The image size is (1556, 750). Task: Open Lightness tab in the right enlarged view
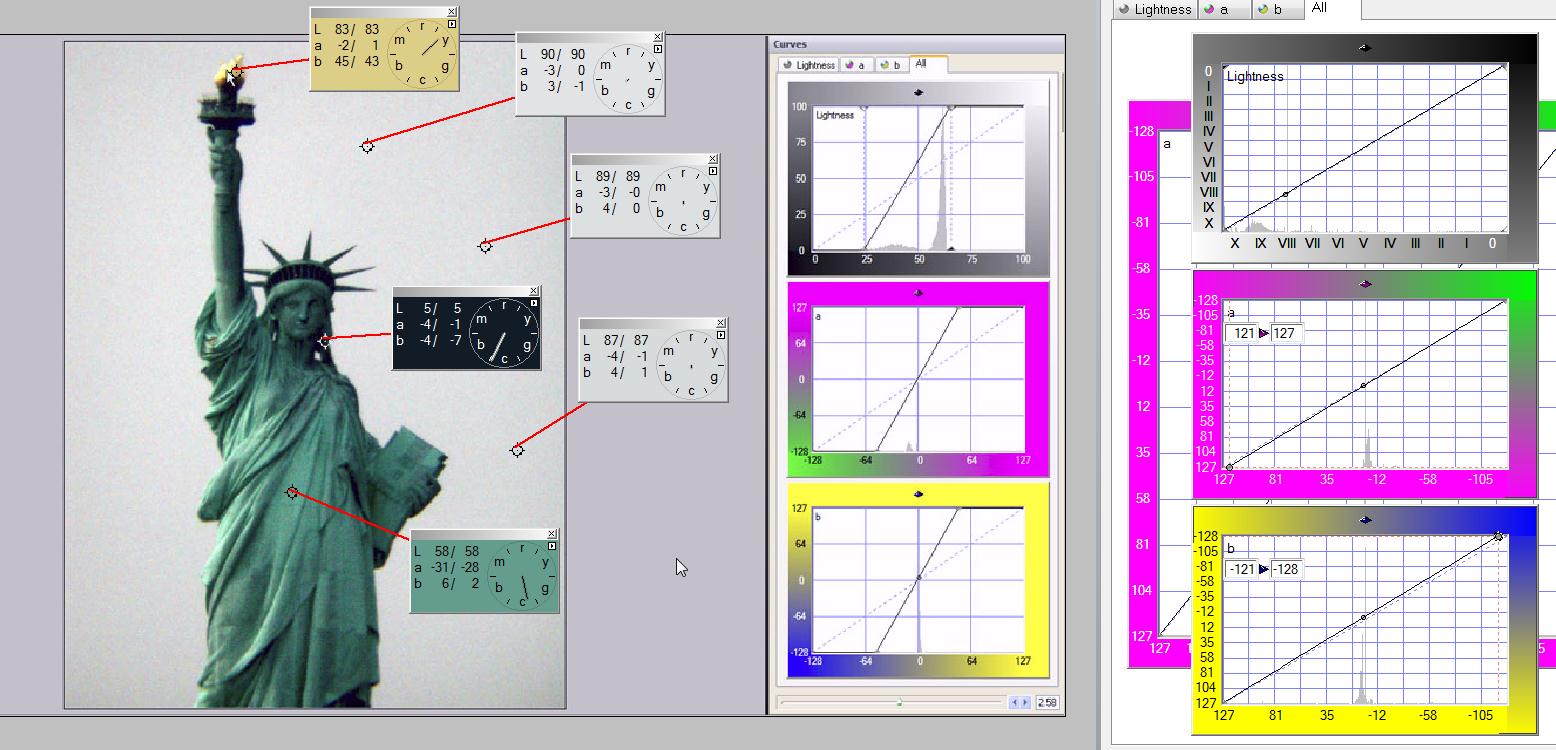pos(1154,9)
